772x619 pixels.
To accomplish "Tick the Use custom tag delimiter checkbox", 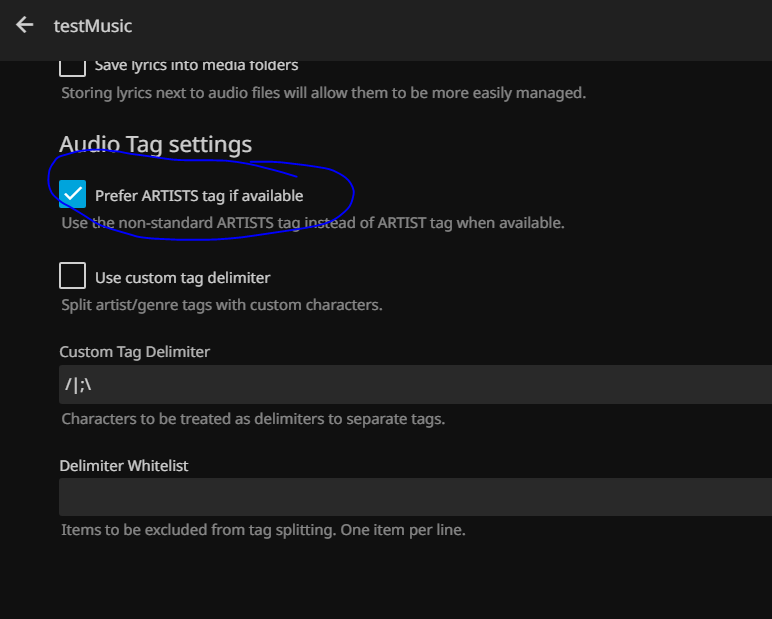I will pos(72,276).
